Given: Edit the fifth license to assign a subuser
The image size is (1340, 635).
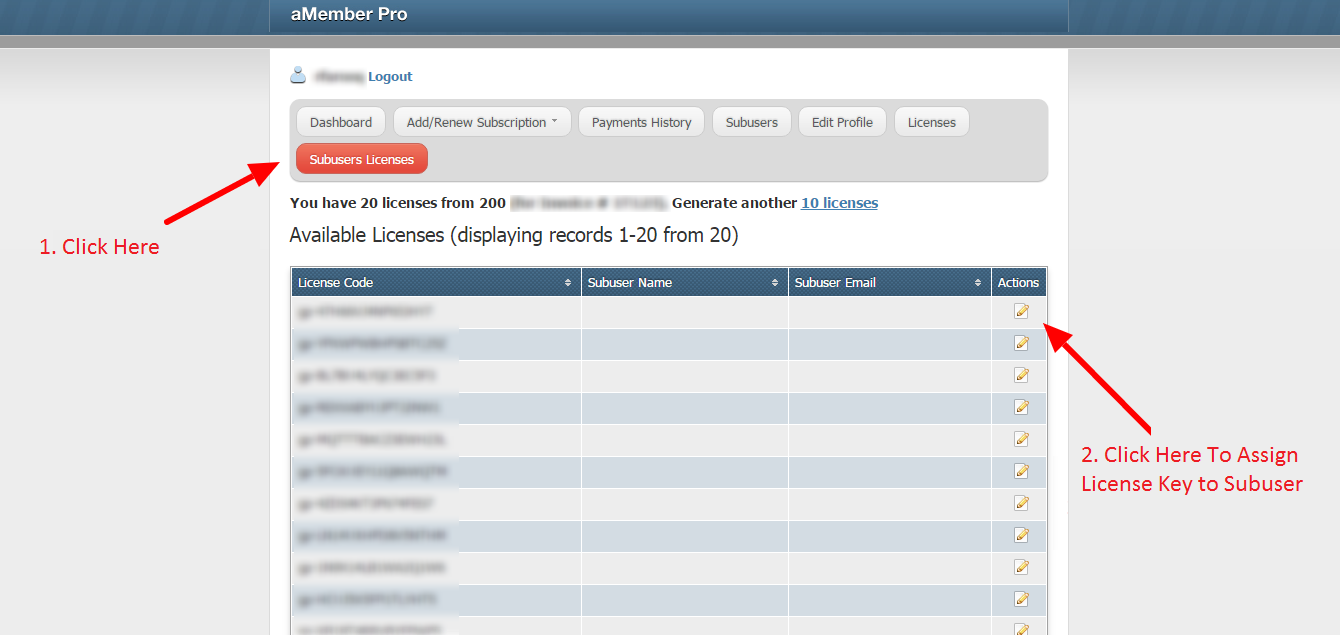Looking at the screenshot, I should (x=1021, y=439).
